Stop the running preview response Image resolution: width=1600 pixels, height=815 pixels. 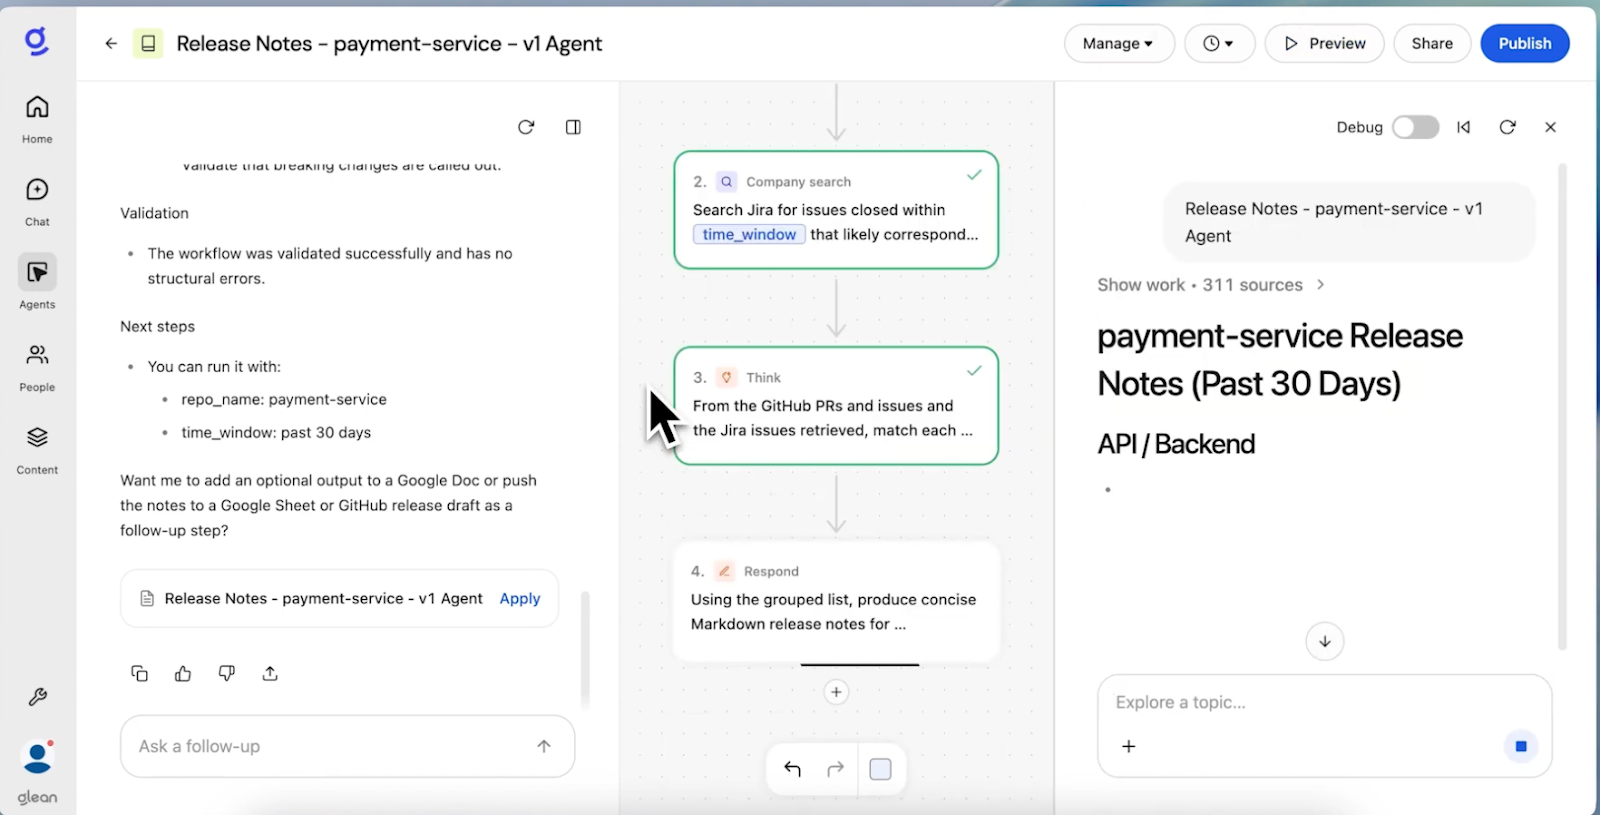pos(1521,746)
